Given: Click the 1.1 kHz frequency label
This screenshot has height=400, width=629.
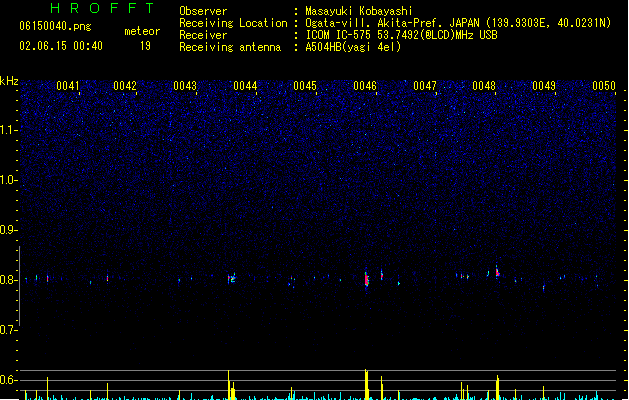Looking at the screenshot, I should 7,130.
